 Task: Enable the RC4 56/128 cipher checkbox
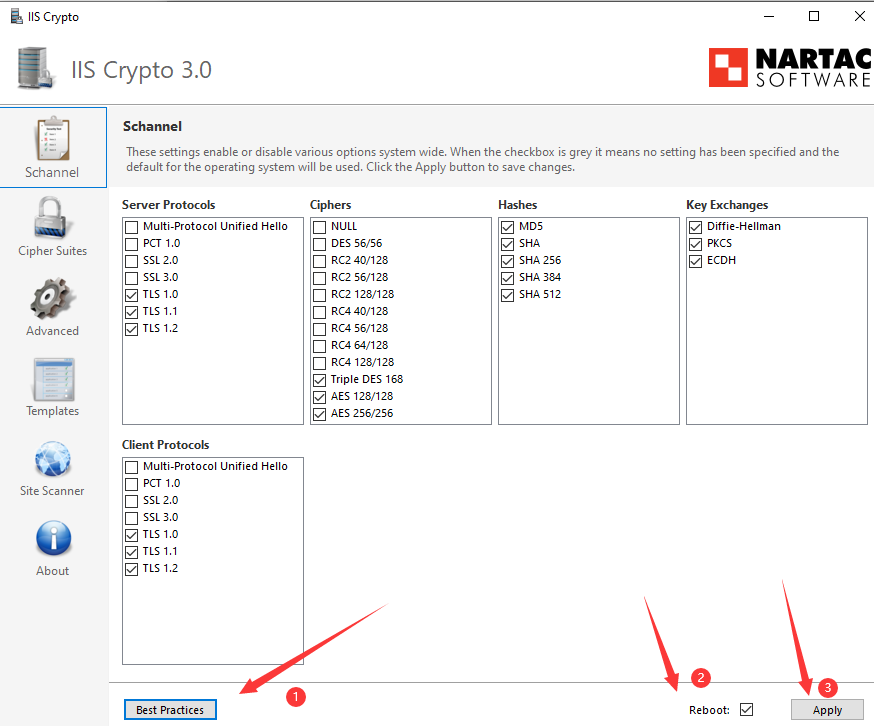point(319,329)
